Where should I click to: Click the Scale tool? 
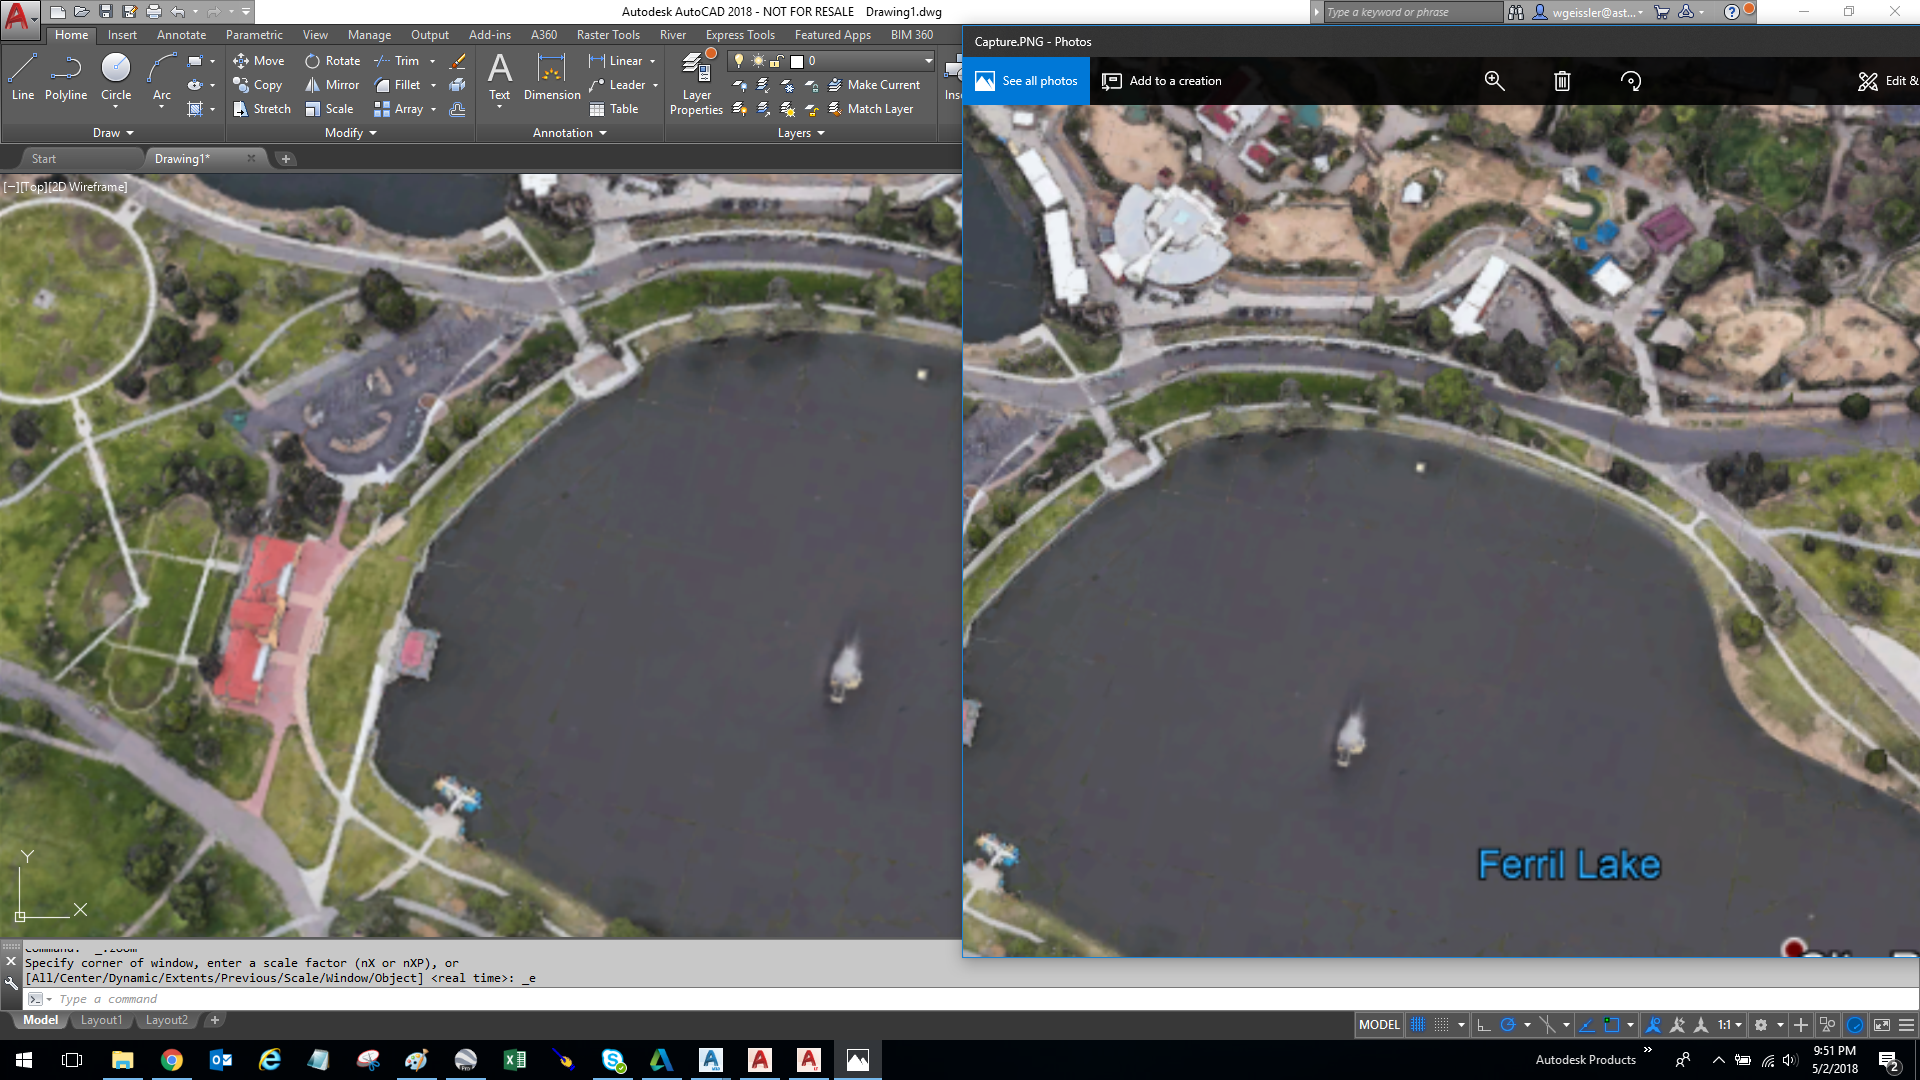click(x=329, y=109)
